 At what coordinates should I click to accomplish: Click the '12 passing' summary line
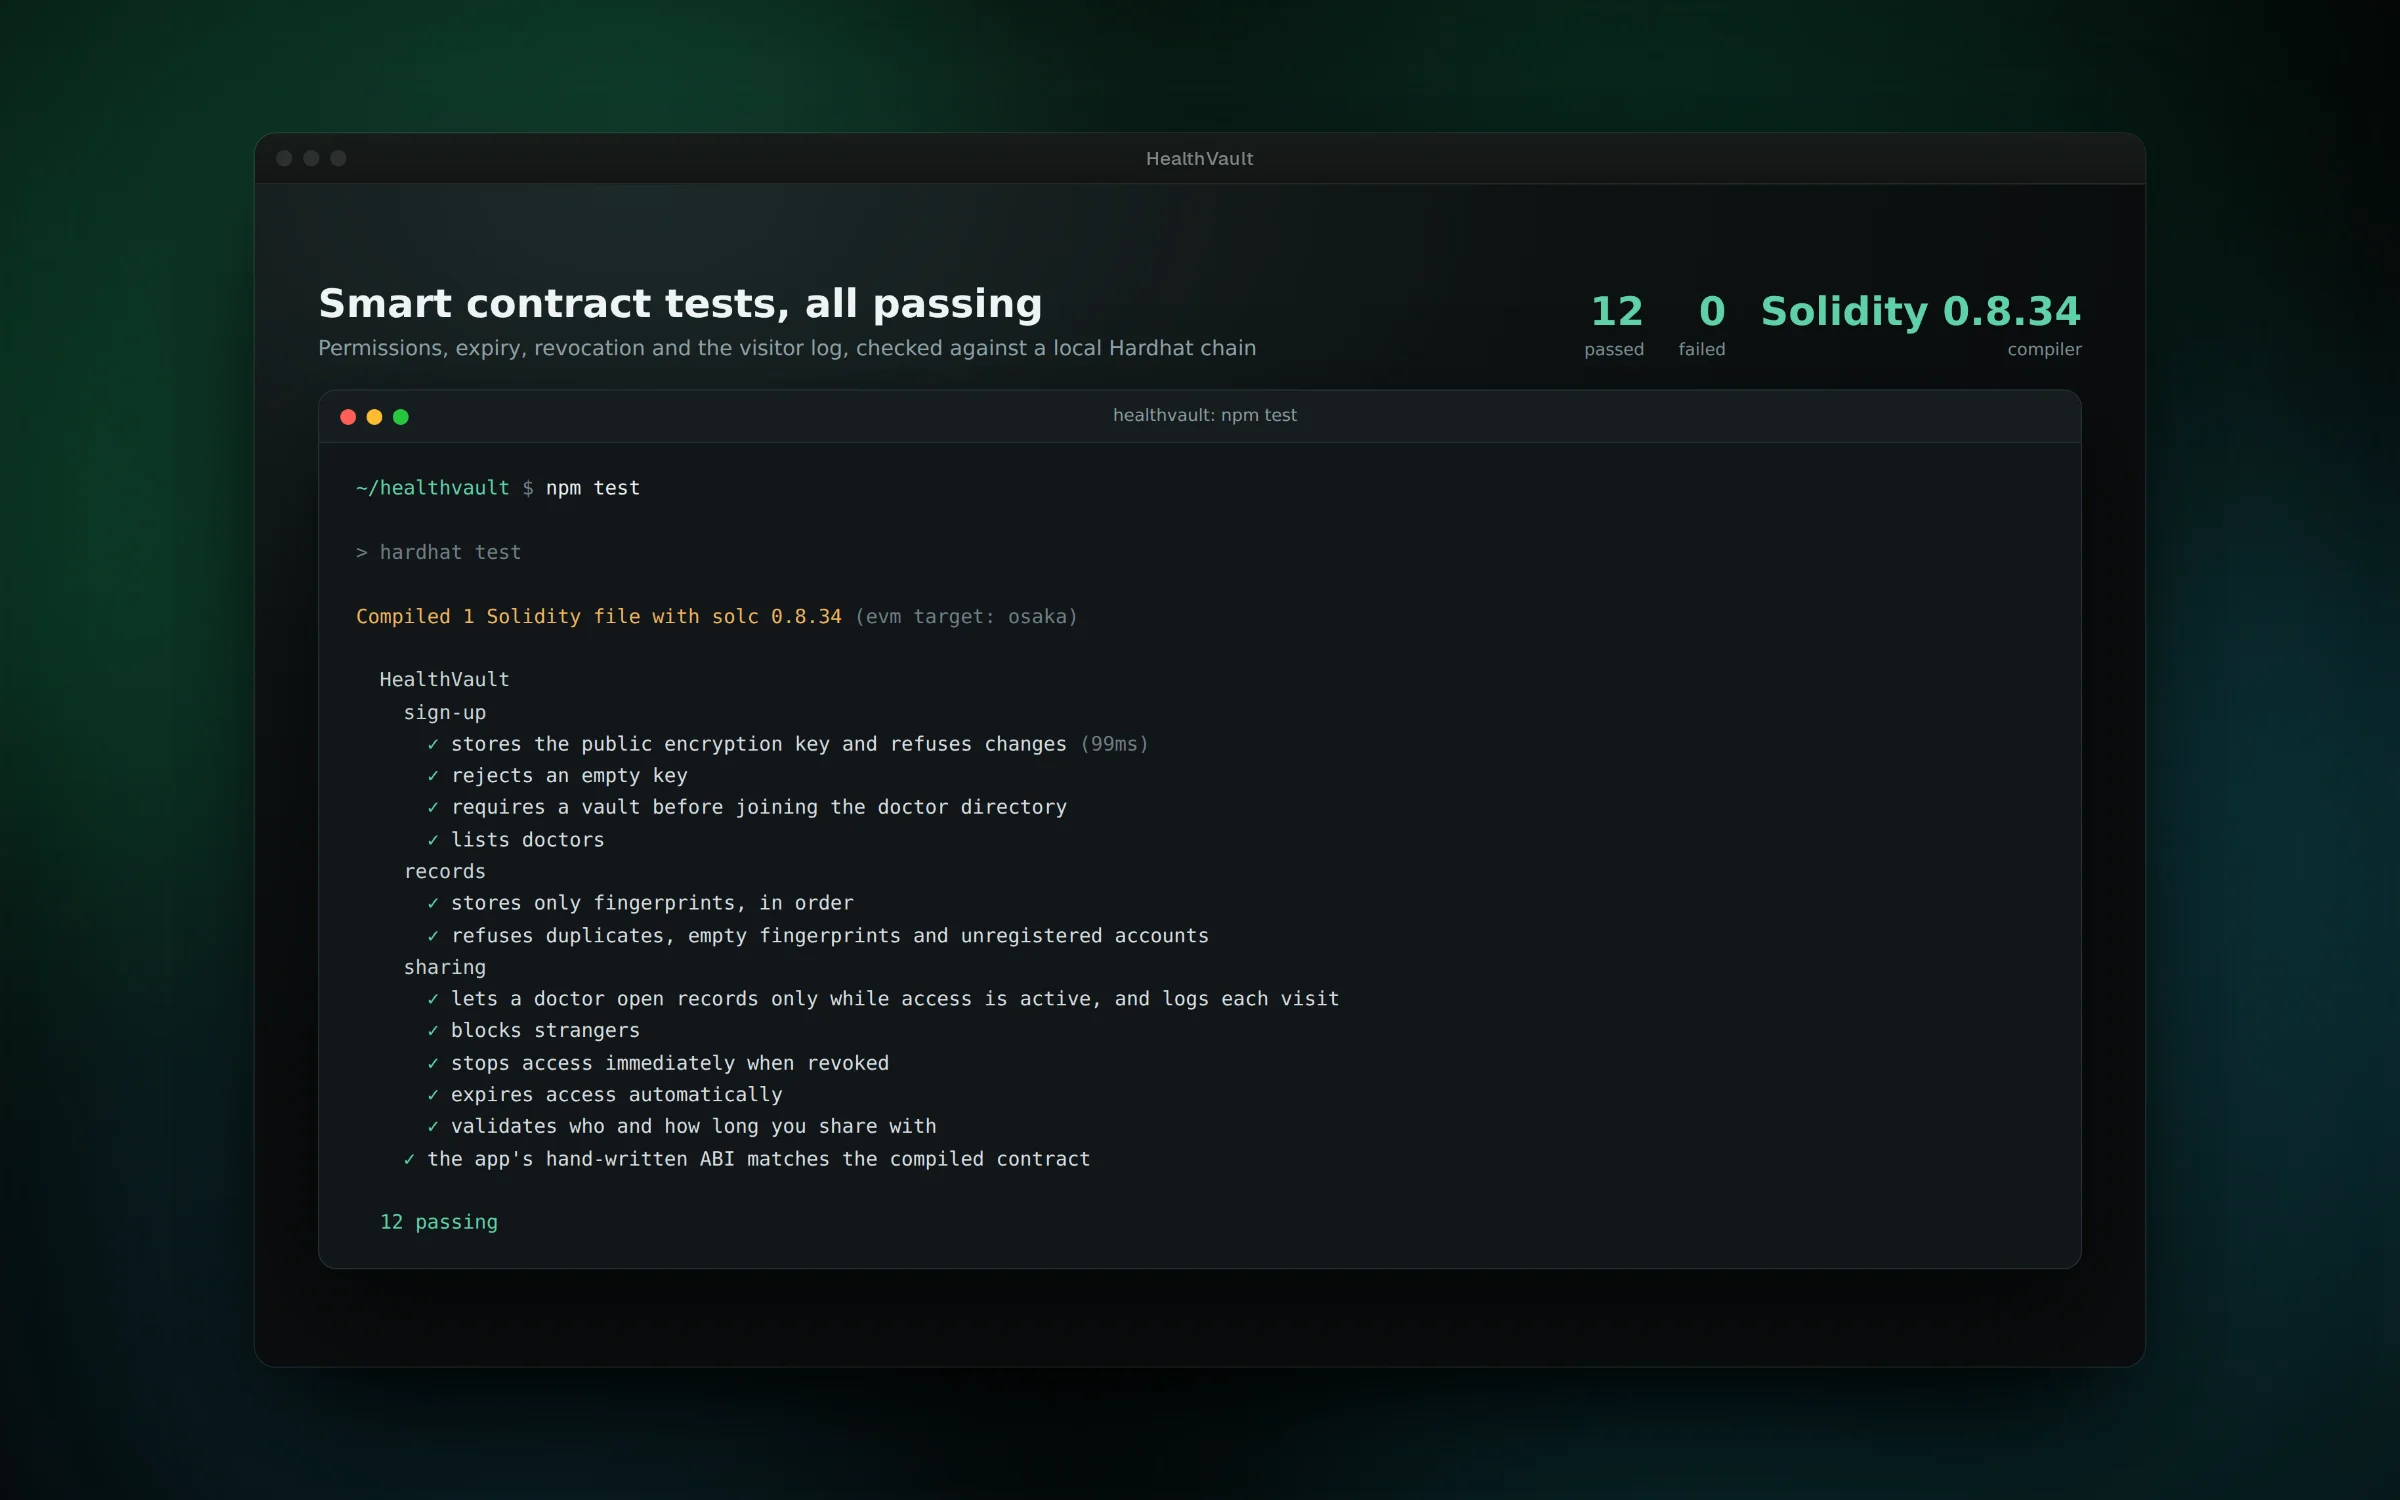click(438, 1222)
